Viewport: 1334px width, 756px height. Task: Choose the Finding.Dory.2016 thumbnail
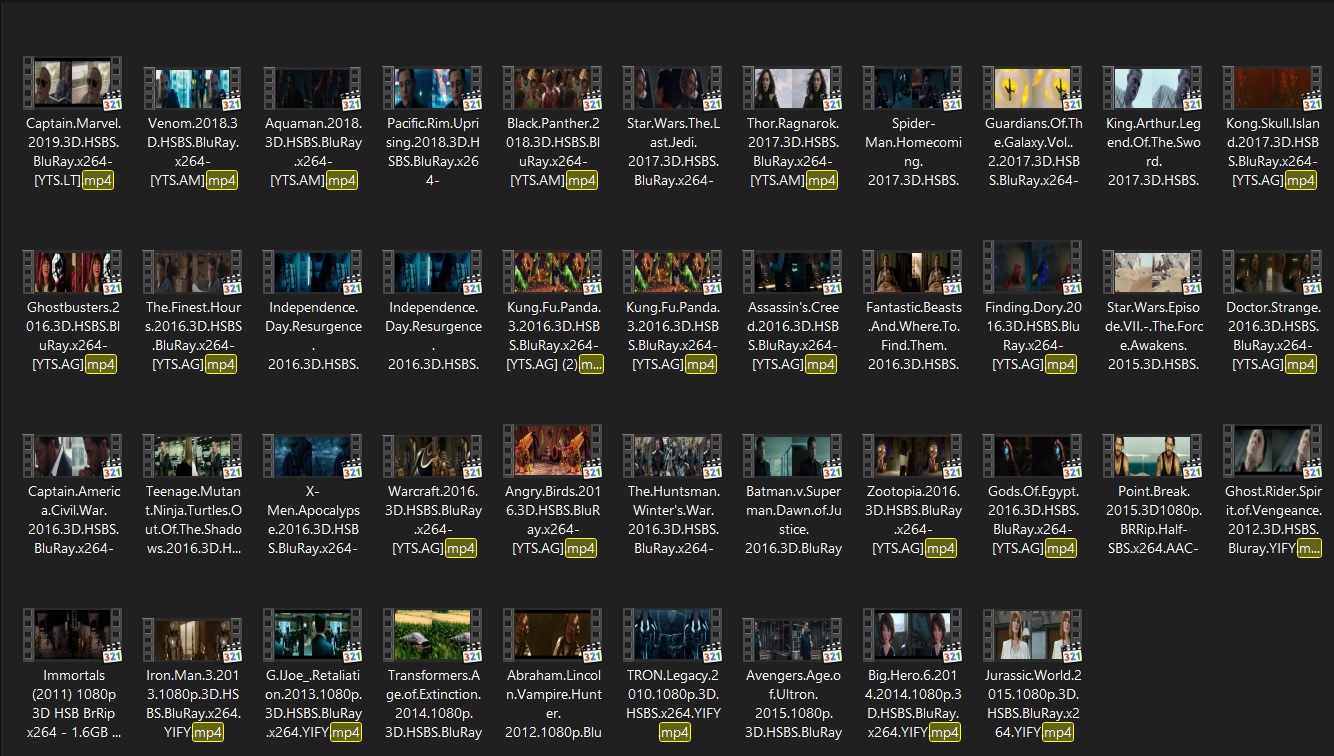click(1032, 267)
